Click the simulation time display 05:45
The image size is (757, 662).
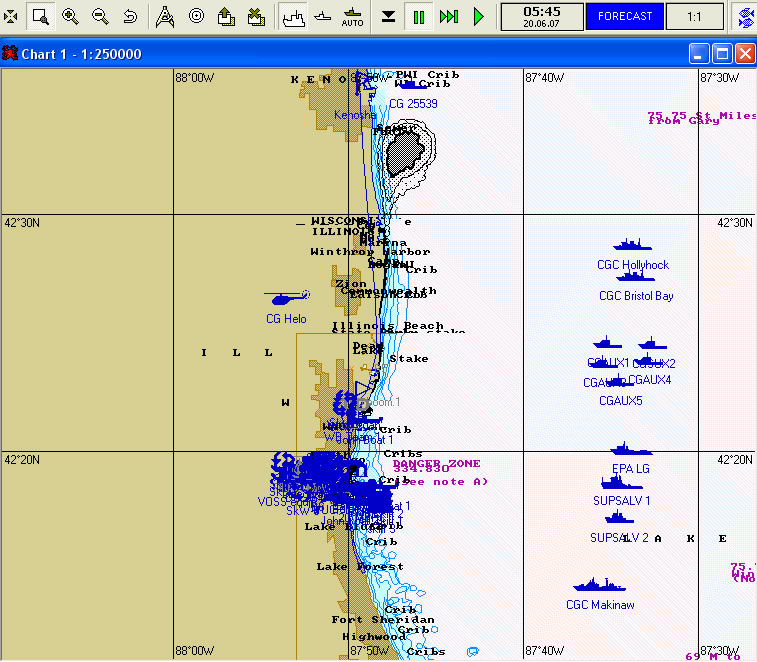coord(542,17)
